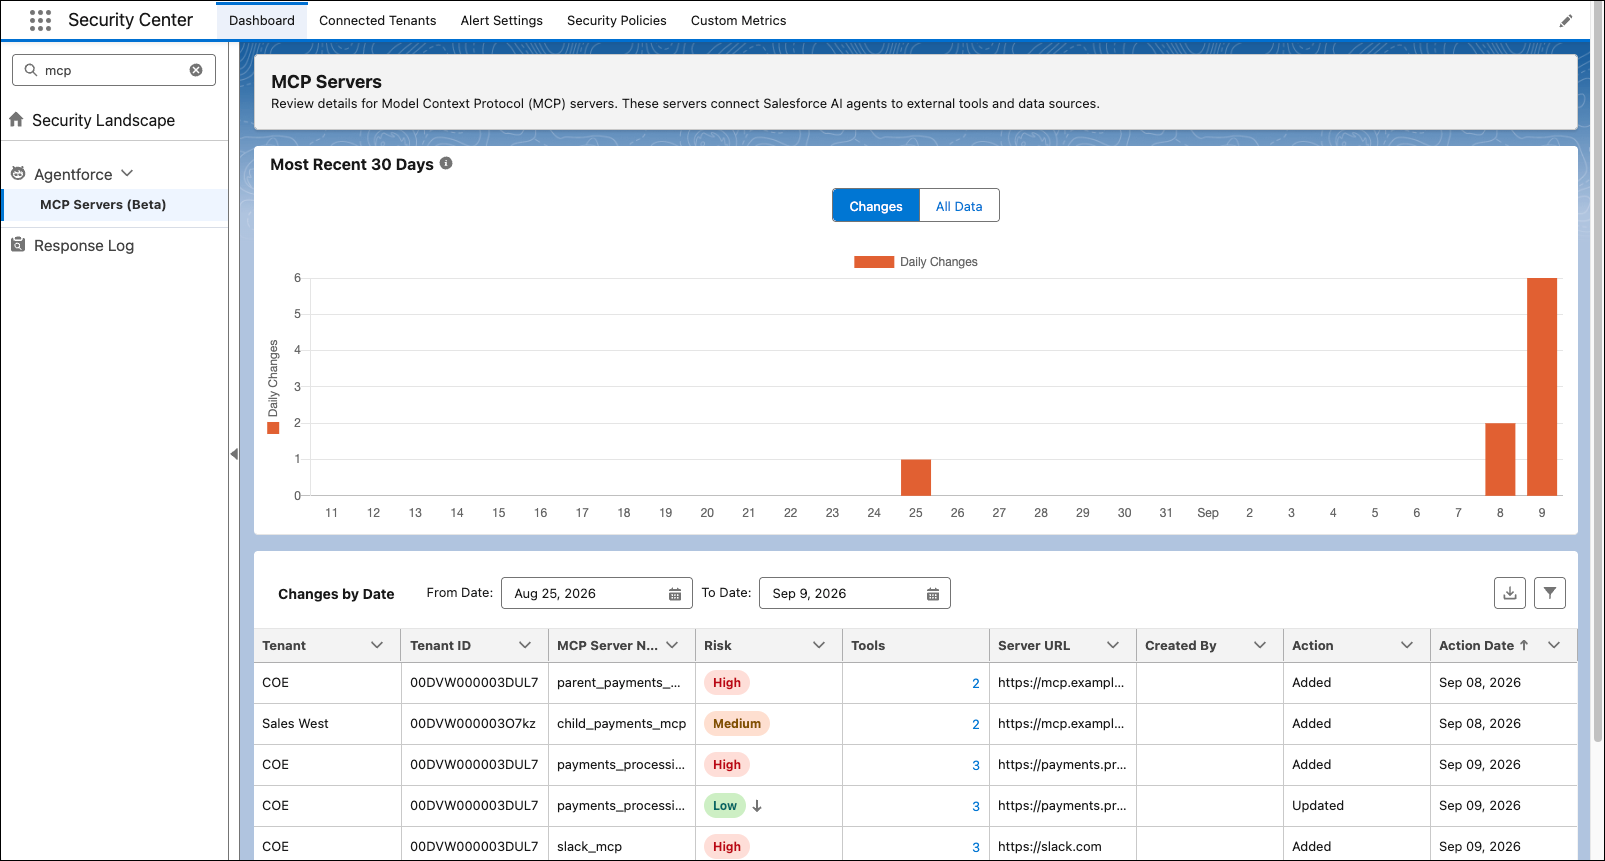The height and width of the screenshot is (861, 1605).
Task: Go to the Connected Tenants tab
Action: pos(378,20)
